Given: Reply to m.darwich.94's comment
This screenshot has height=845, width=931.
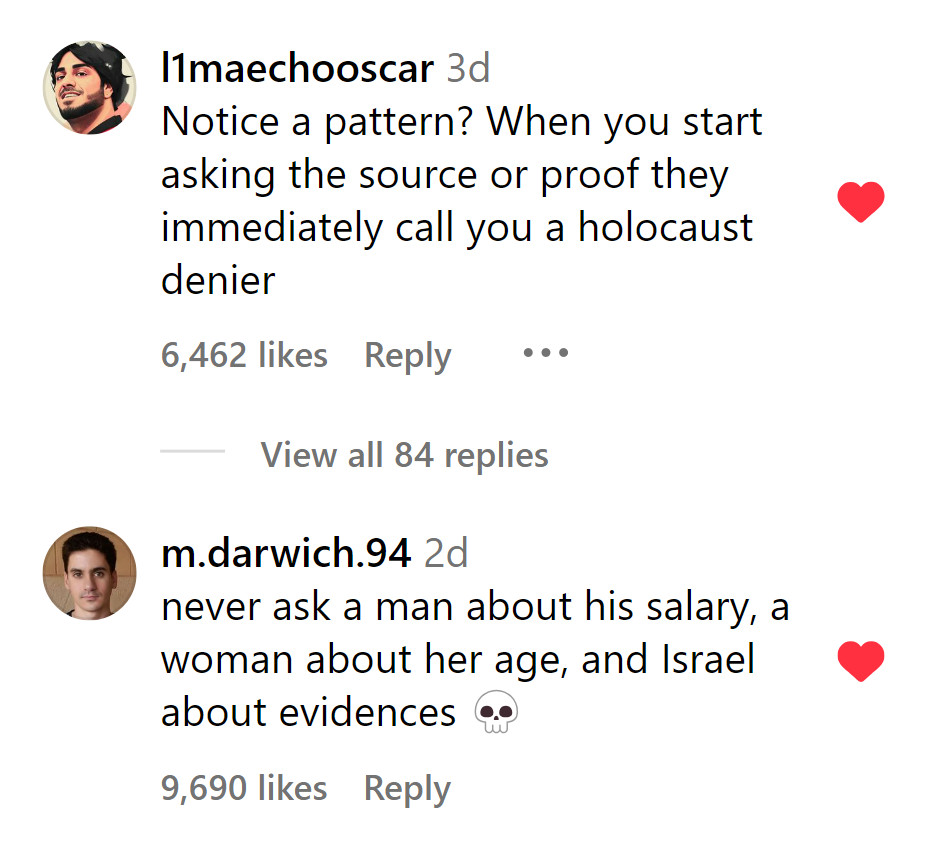Looking at the screenshot, I should (406, 788).
